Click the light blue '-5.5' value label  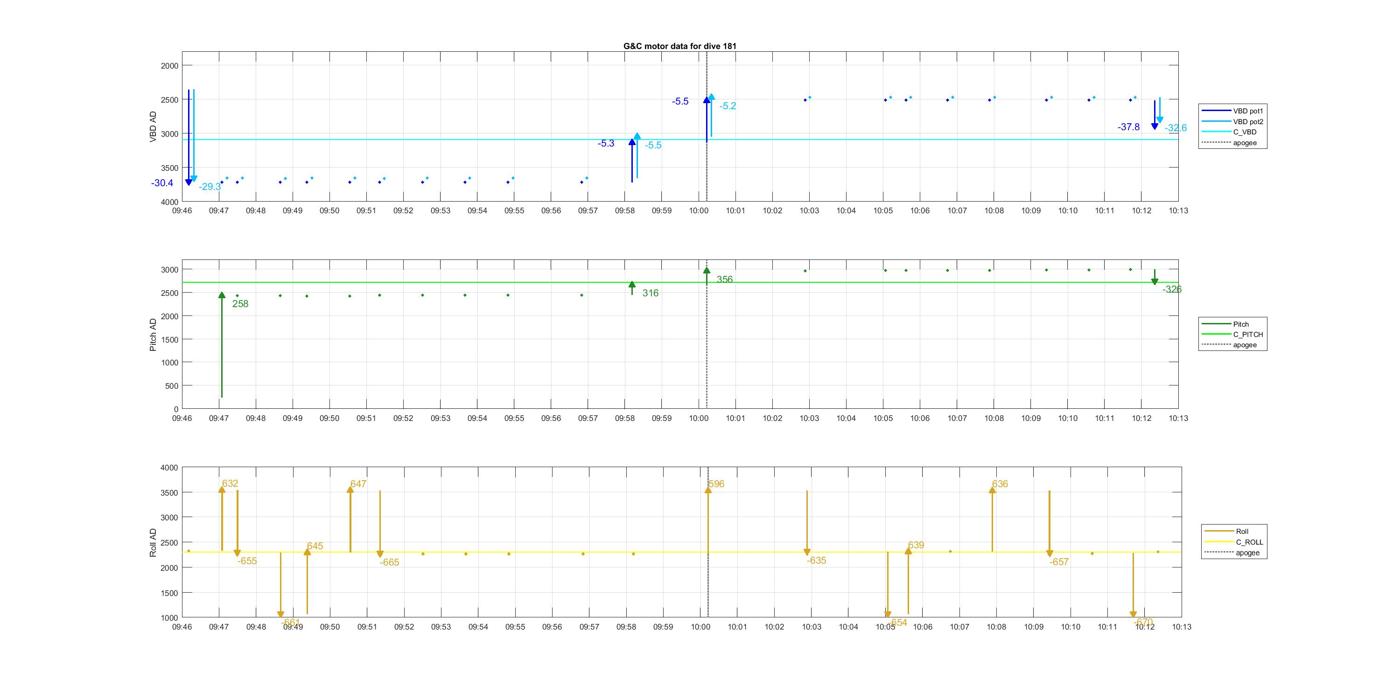[653, 146]
